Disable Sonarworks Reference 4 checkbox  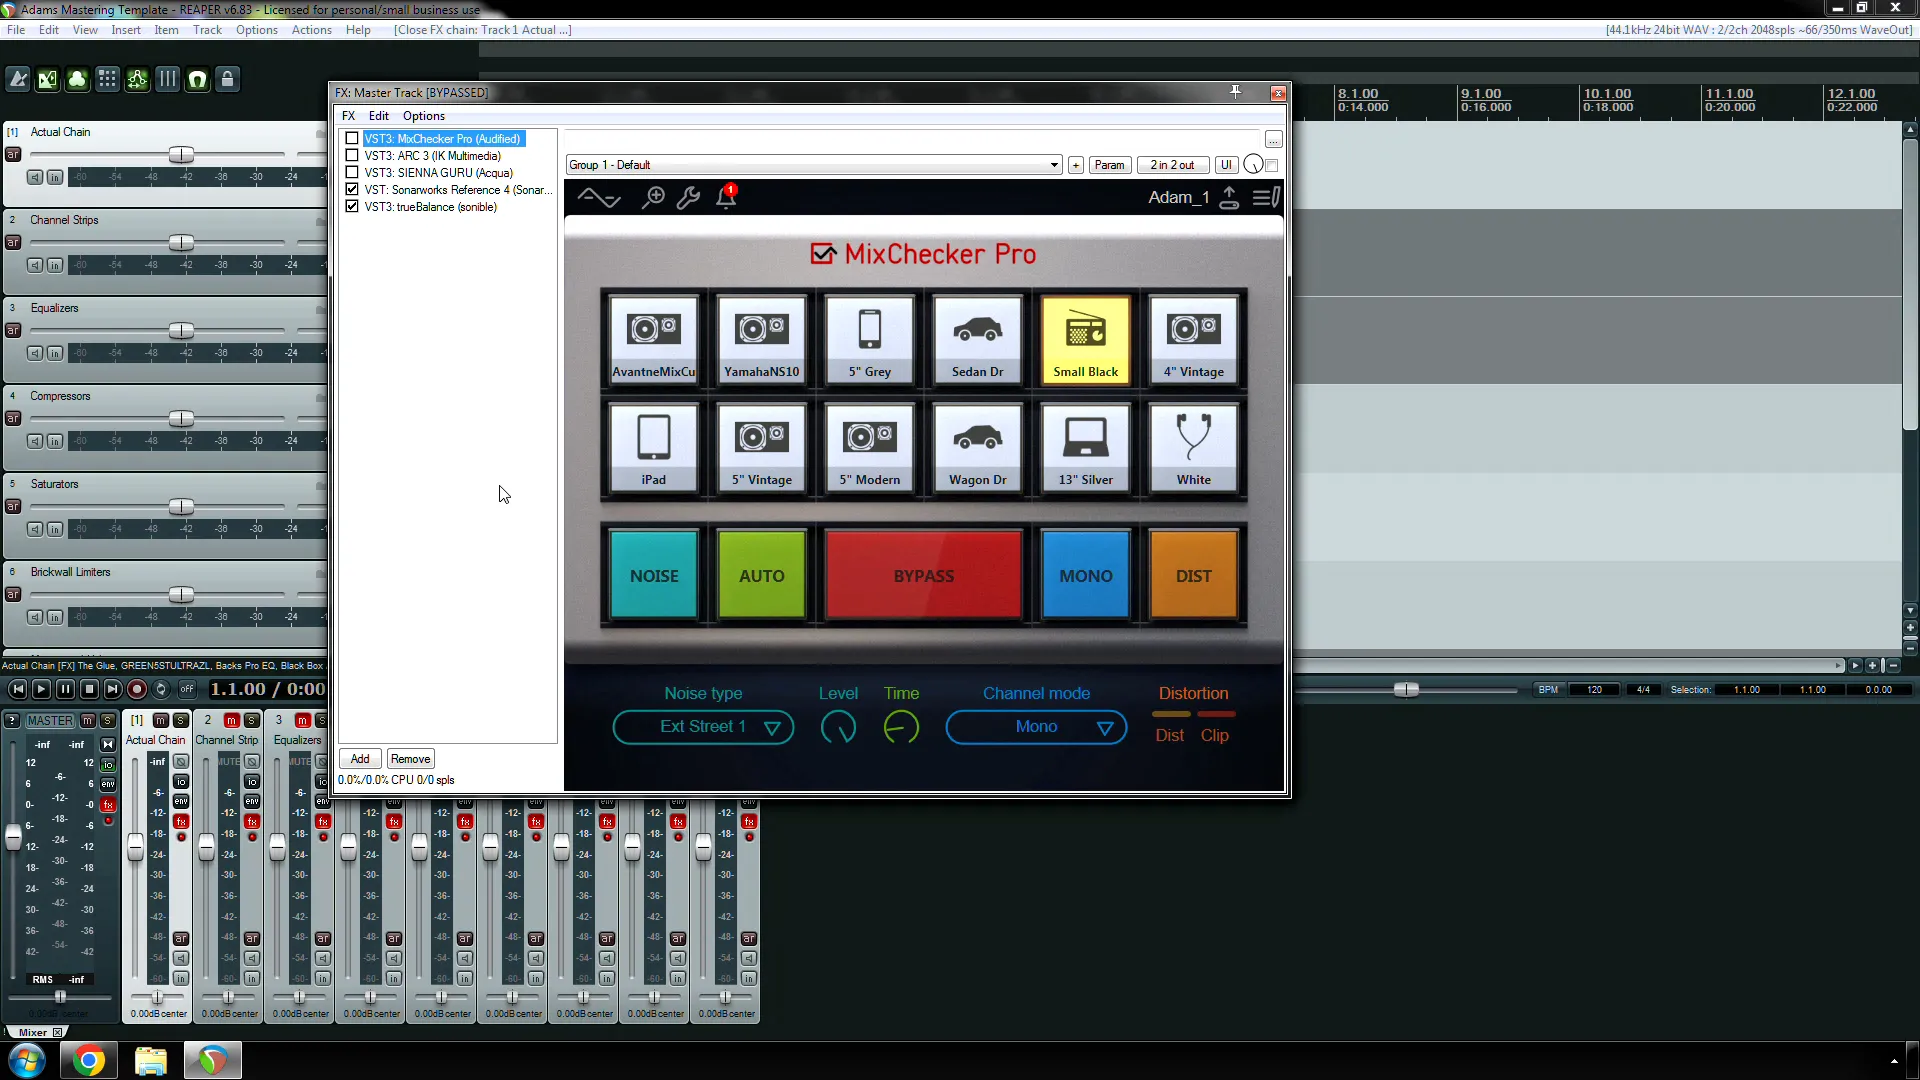pyautogui.click(x=352, y=190)
